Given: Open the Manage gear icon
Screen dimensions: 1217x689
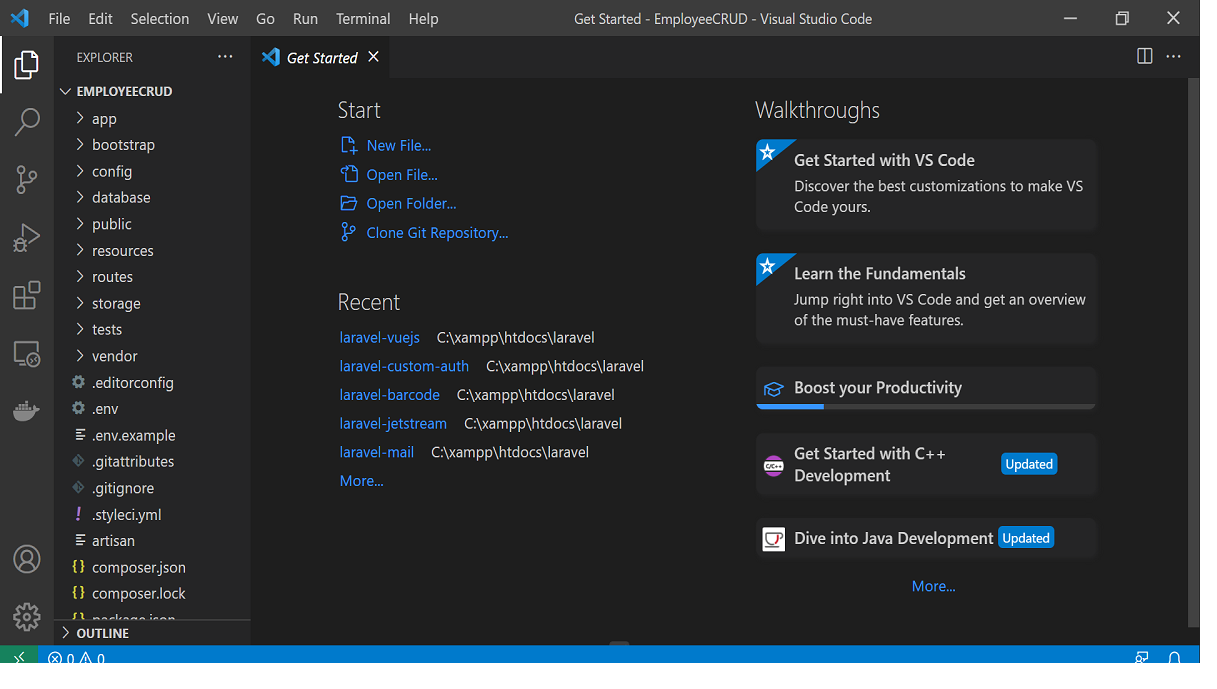Looking at the screenshot, I should (x=27, y=616).
